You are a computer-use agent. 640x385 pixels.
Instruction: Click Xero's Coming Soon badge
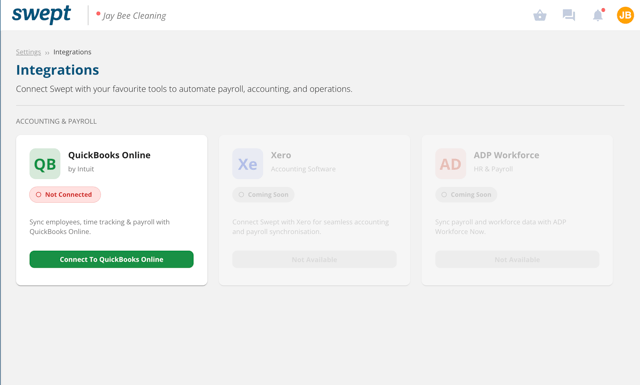(x=263, y=195)
